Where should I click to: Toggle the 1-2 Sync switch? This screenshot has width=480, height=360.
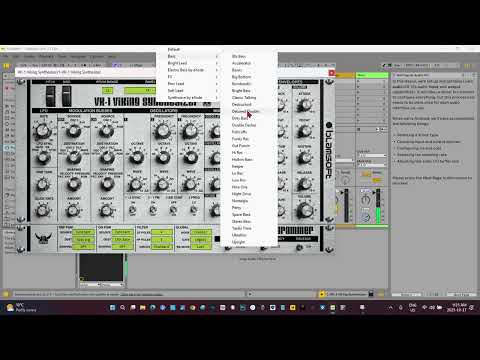click(132, 209)
